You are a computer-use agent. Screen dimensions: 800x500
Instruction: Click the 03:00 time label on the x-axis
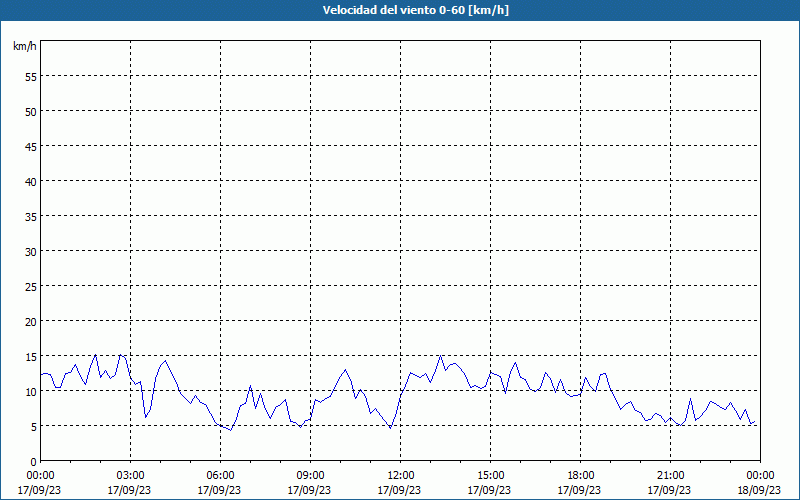tap(130, 475)
